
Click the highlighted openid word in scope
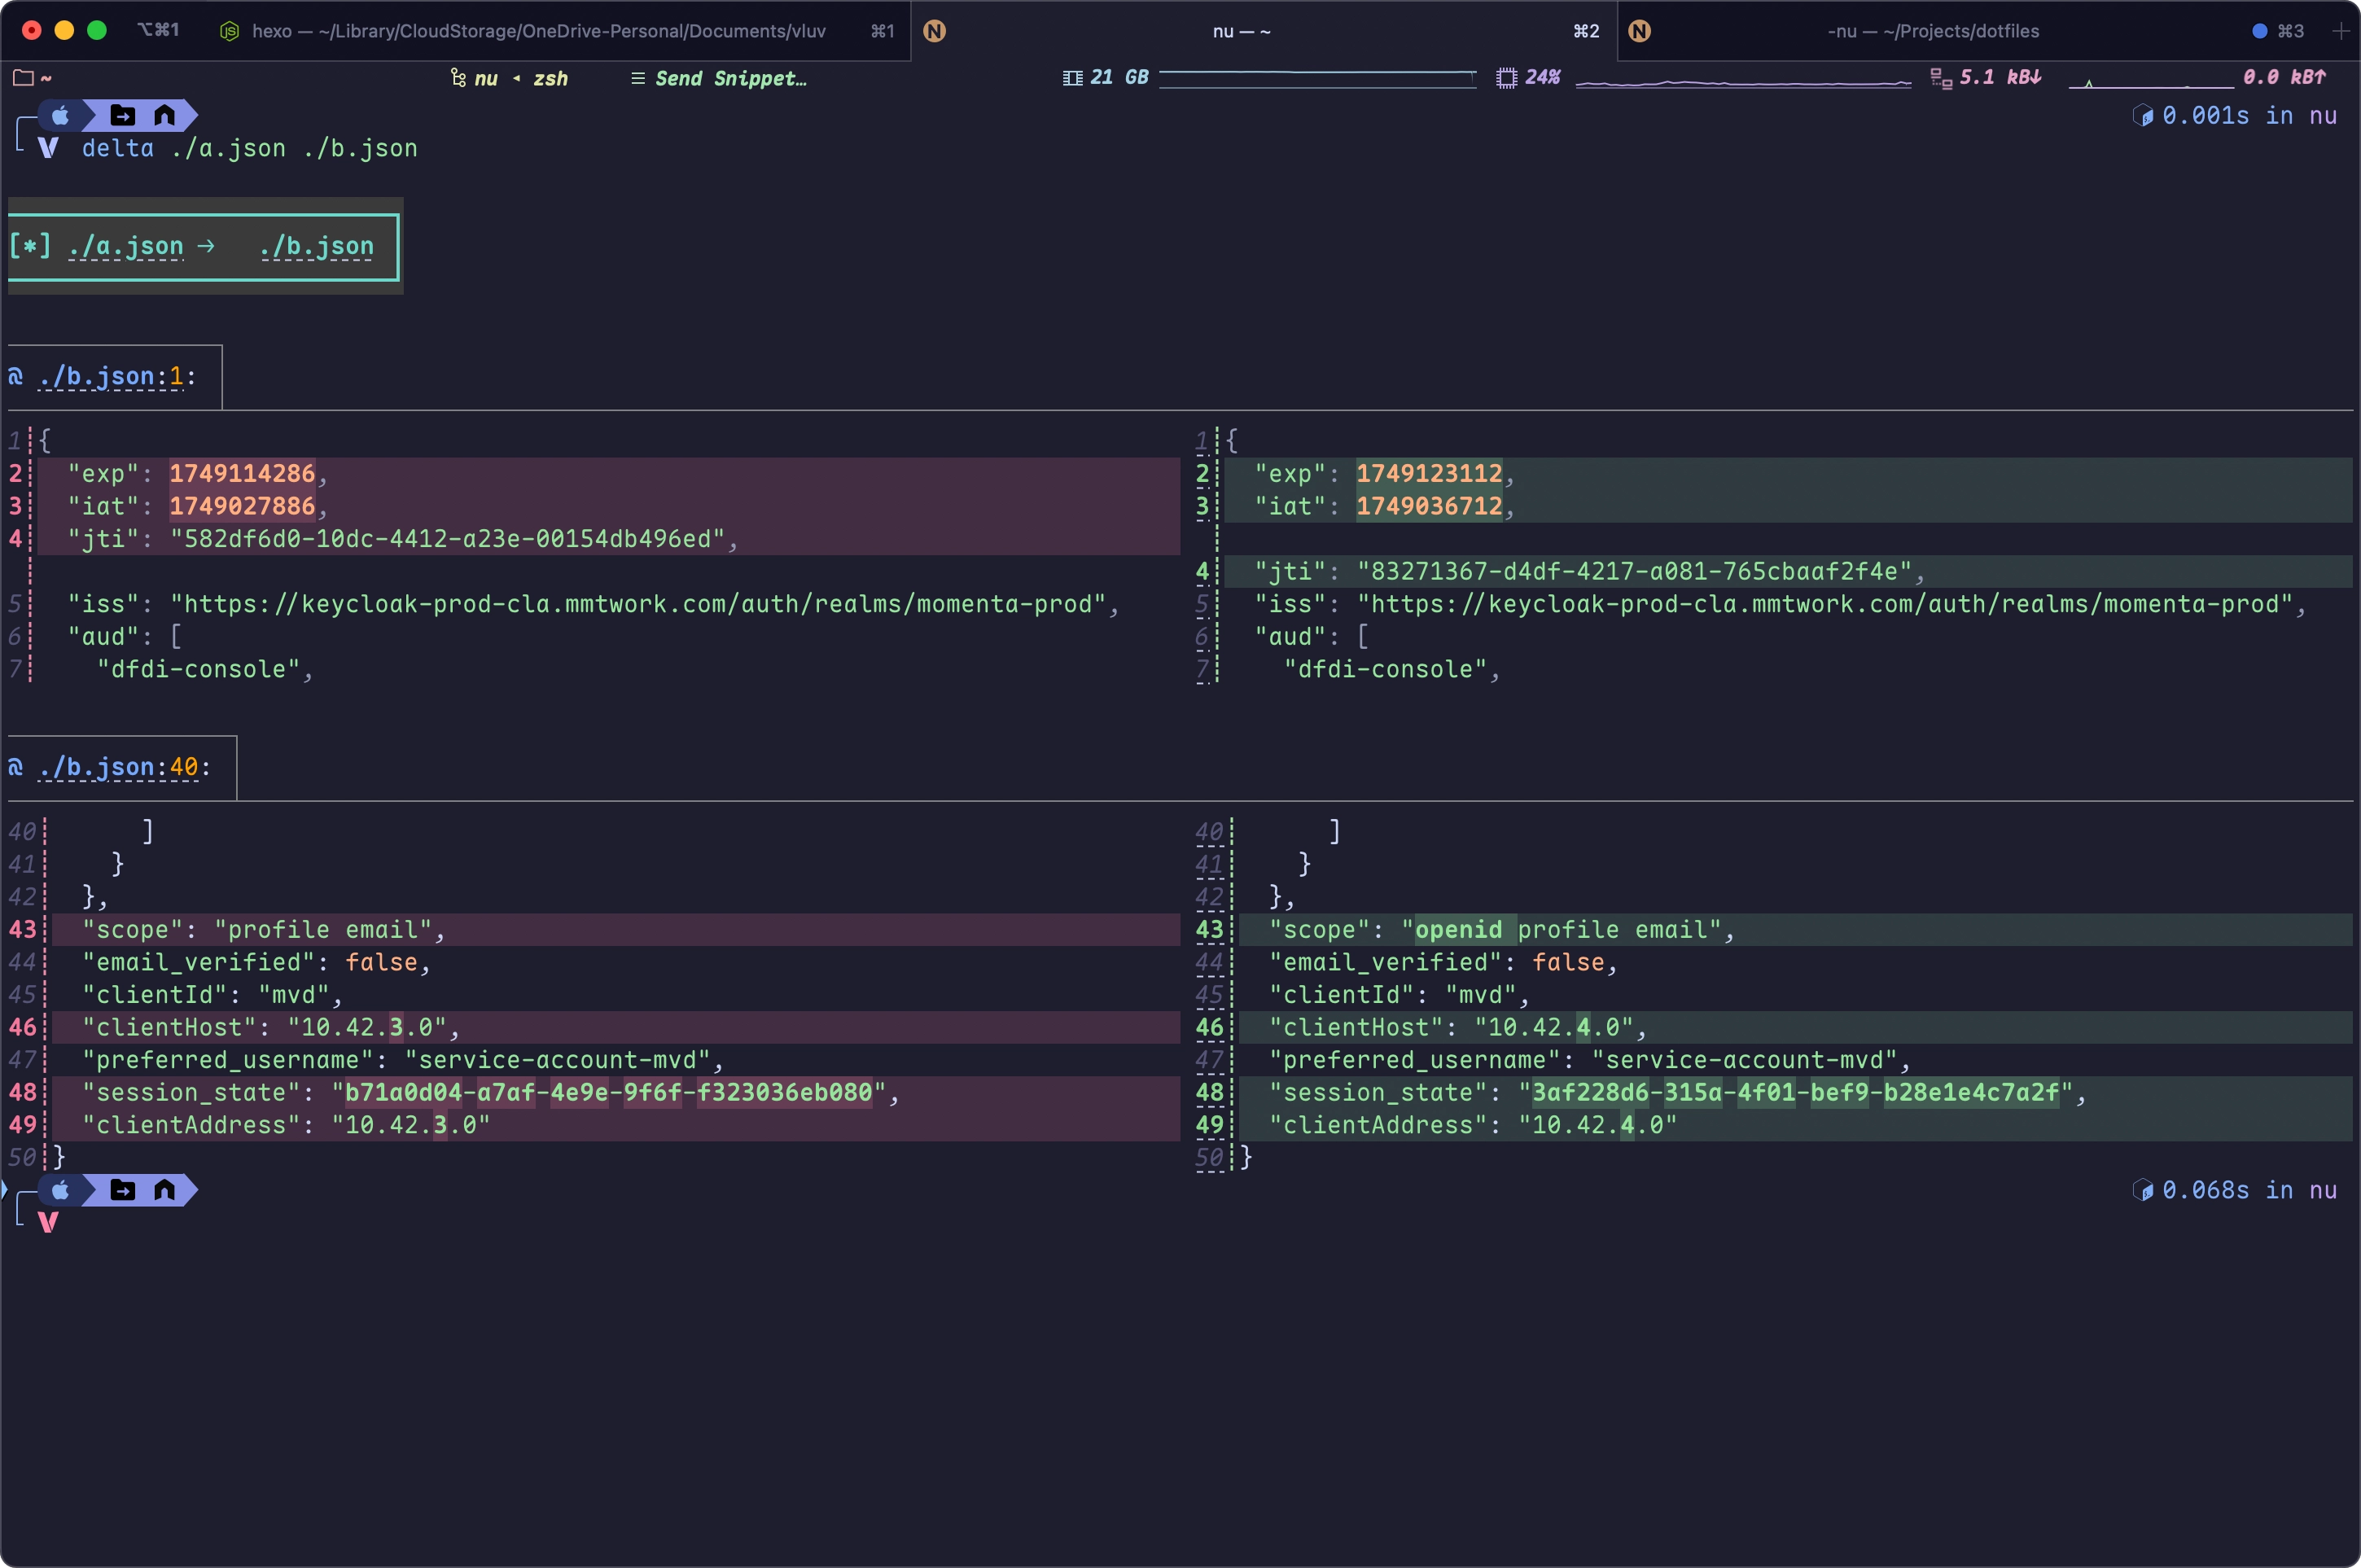point(1458,930)
